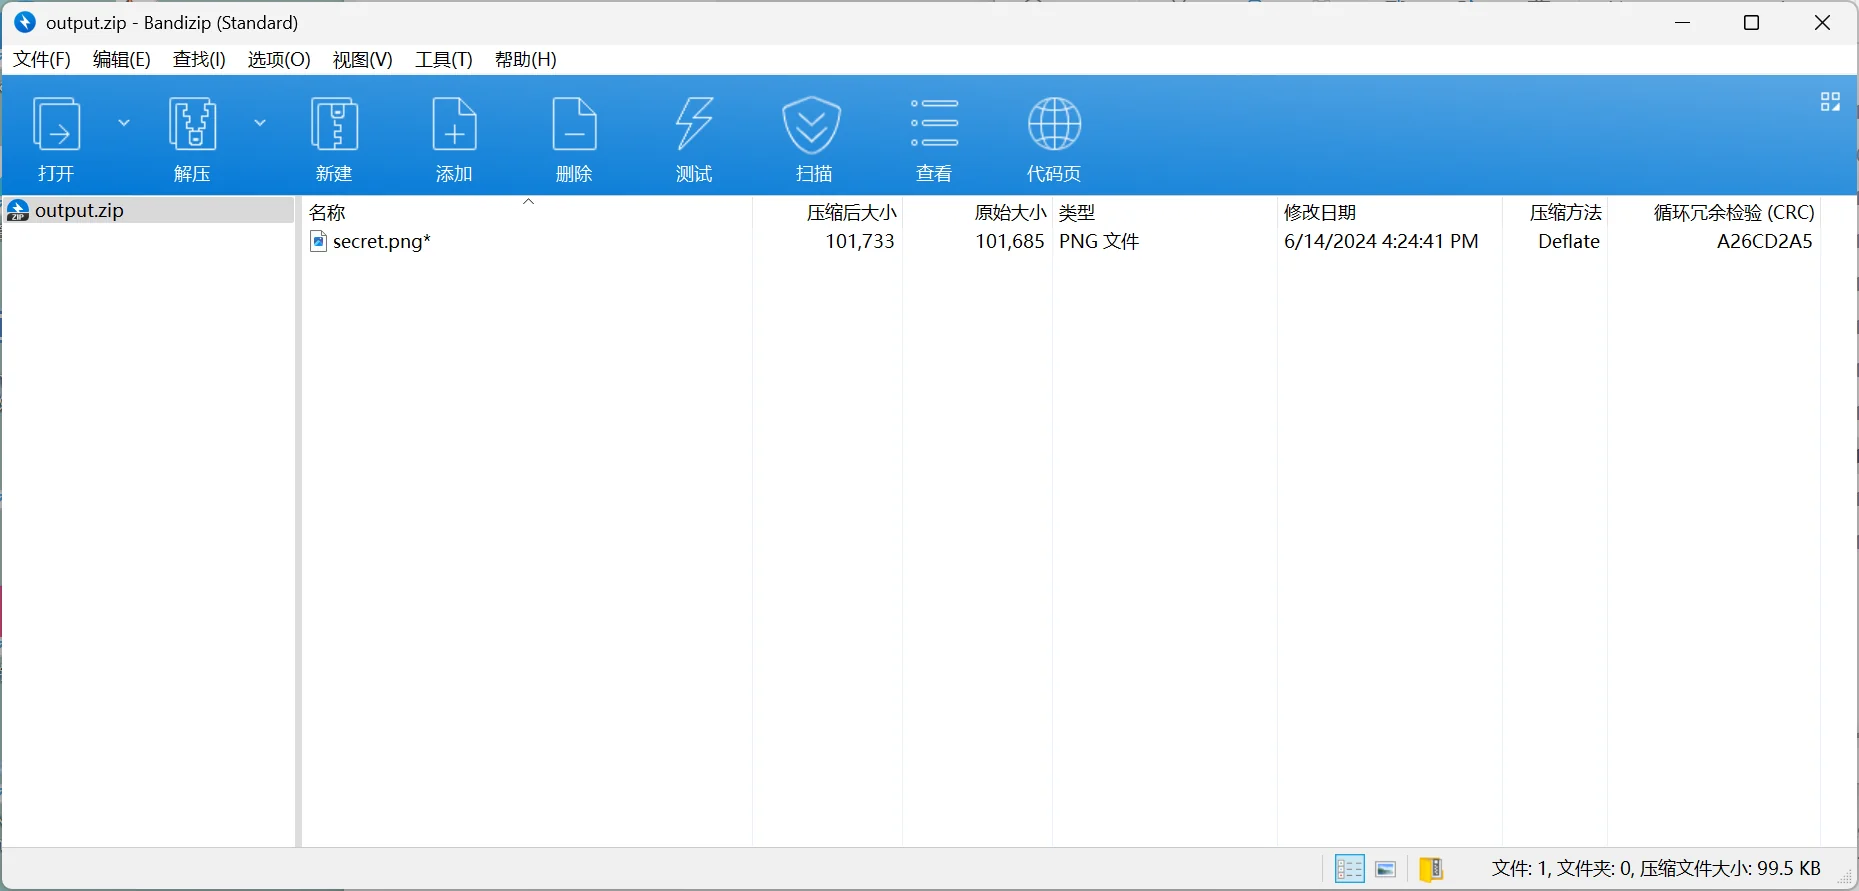Switch to details list view in status bar
This screenshot has height=891, width=1859.
point(1349,869)
